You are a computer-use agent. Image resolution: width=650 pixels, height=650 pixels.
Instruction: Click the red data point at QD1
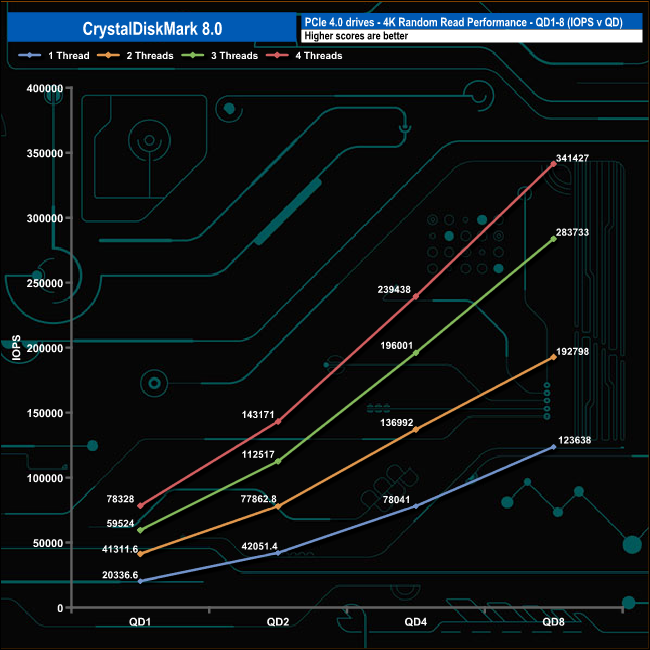pos(140,506)
